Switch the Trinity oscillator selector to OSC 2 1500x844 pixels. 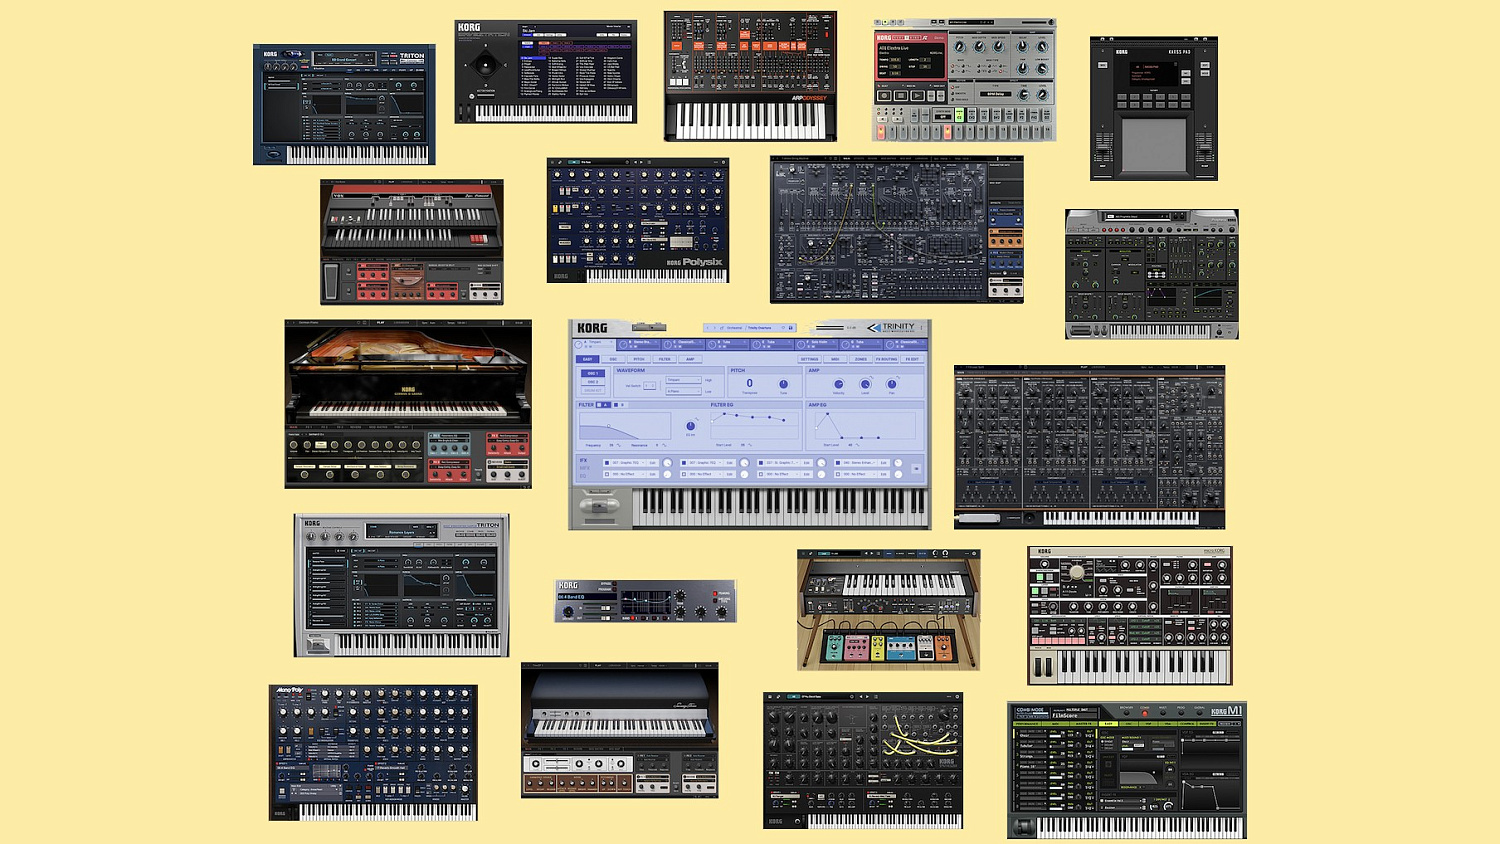[x=593, y=381]
